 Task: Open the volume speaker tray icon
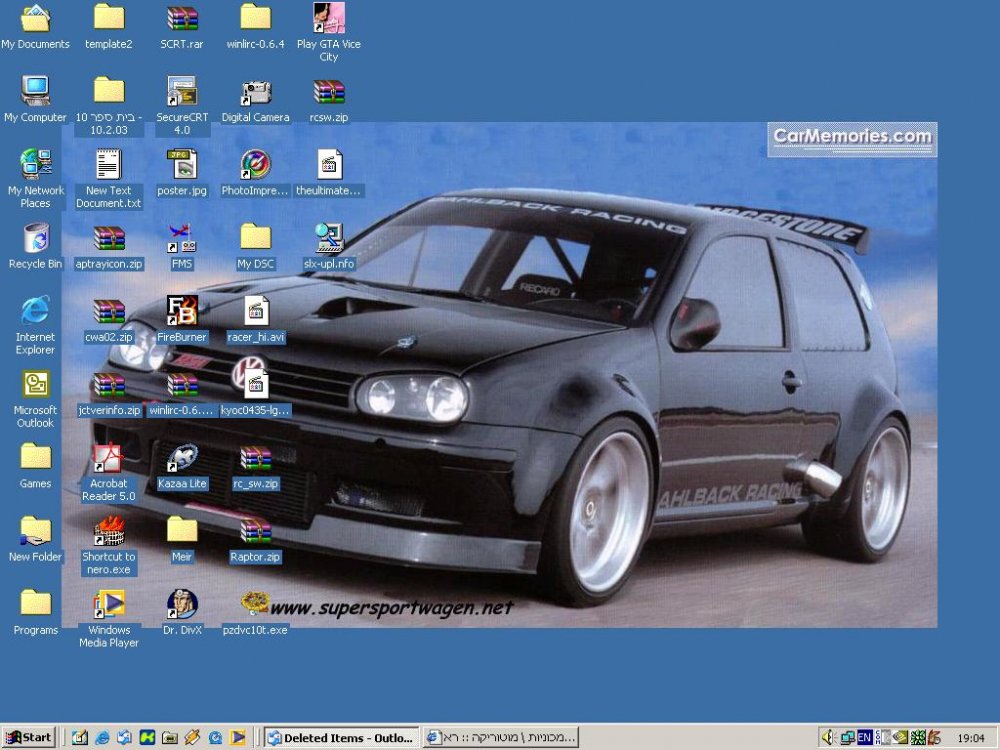pyautogui.click(x=827, y=737)
